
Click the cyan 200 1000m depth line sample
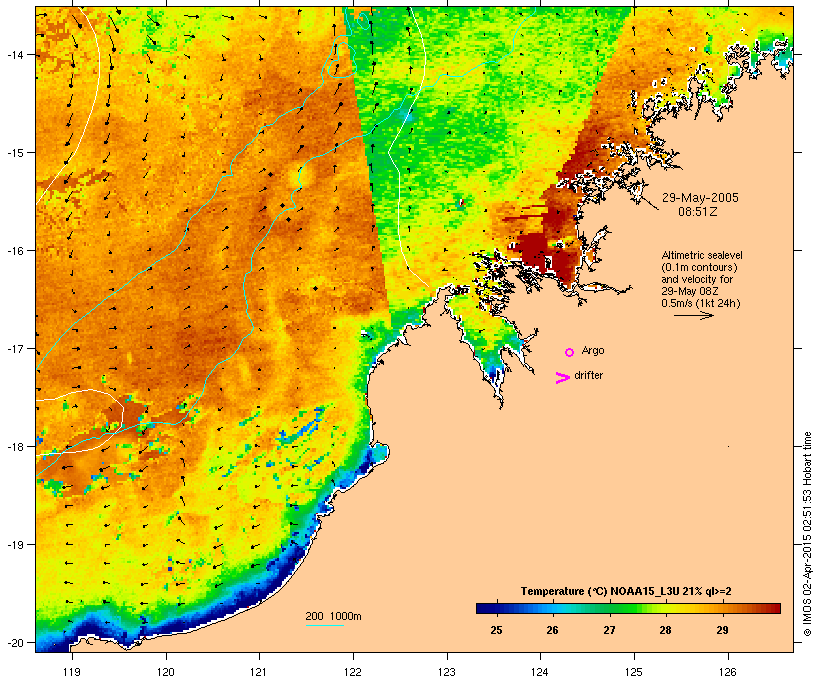click(325, 625)
